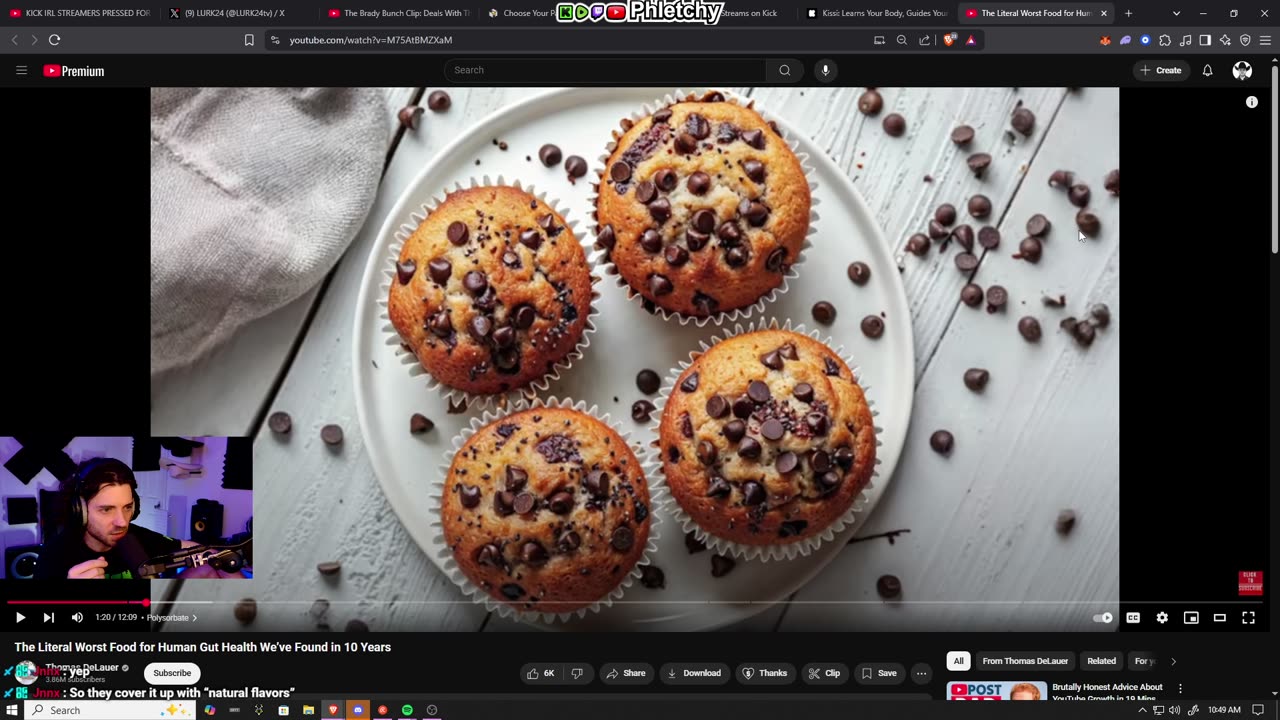Open Brave Shields lion icon
The height and width of the screenshot is (720, 1280).
pyautogui.click(x=949, y=40)
